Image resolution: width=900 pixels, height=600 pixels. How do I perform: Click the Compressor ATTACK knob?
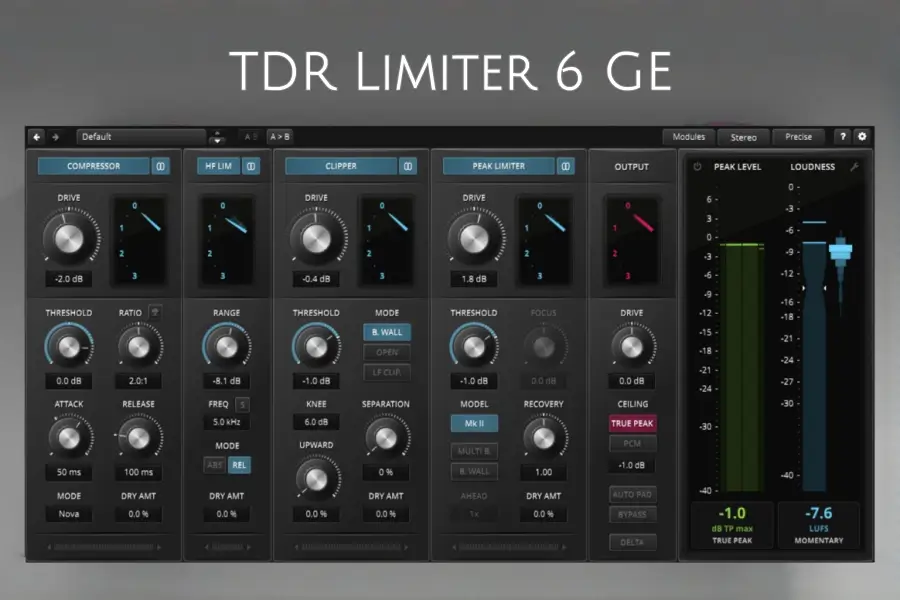point(69,438)
